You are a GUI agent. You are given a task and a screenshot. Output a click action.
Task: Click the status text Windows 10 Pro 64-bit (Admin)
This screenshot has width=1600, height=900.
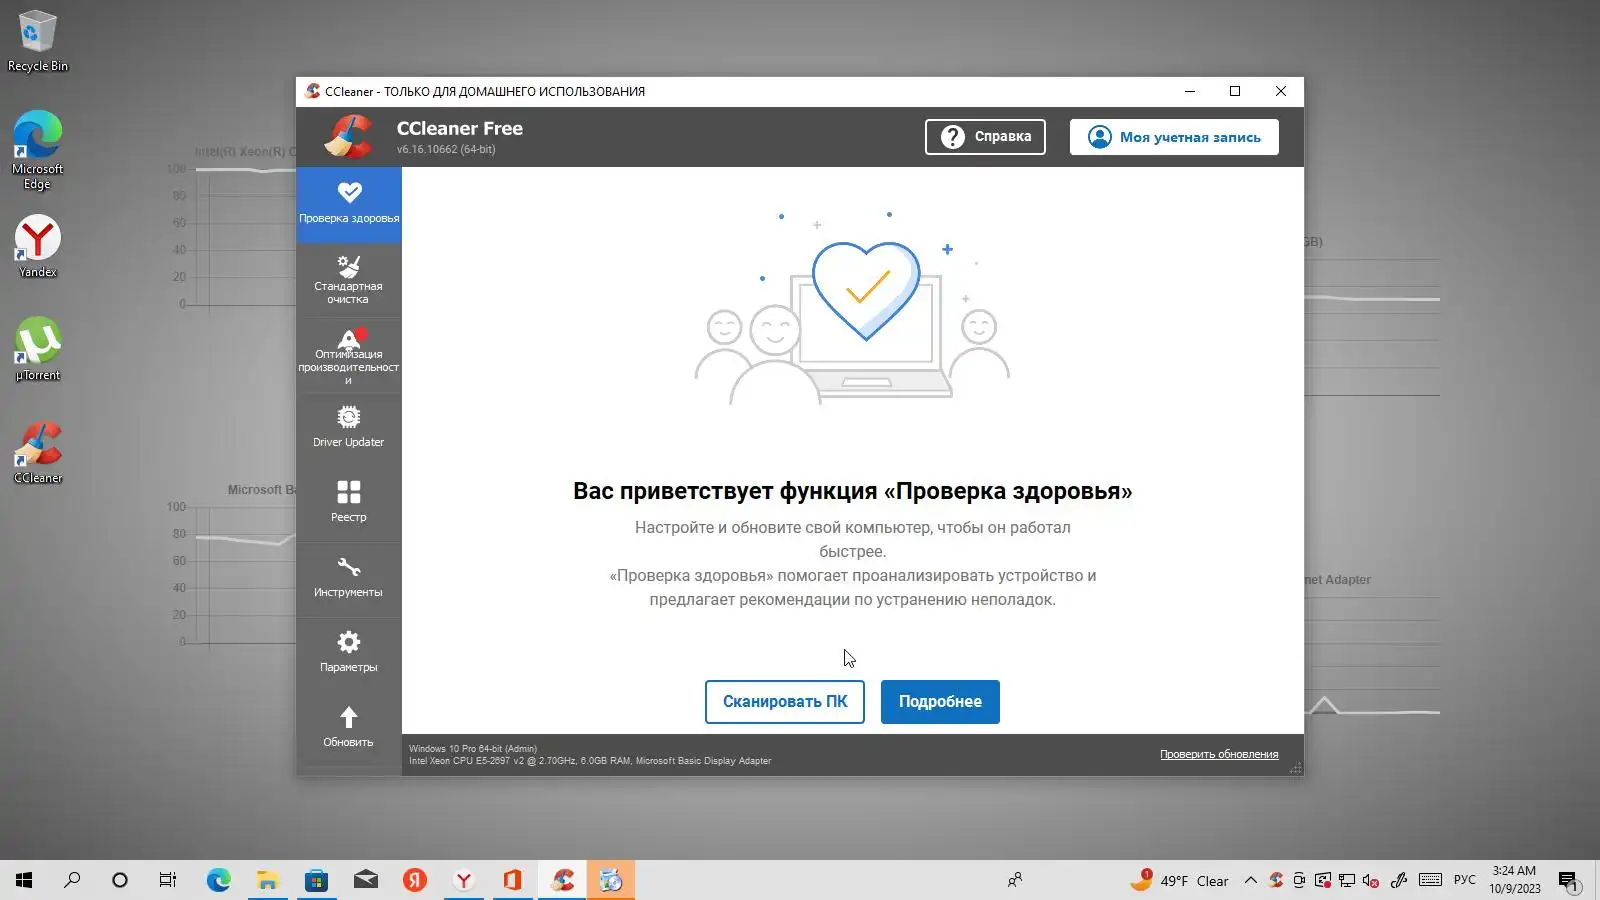coord(473,749)
